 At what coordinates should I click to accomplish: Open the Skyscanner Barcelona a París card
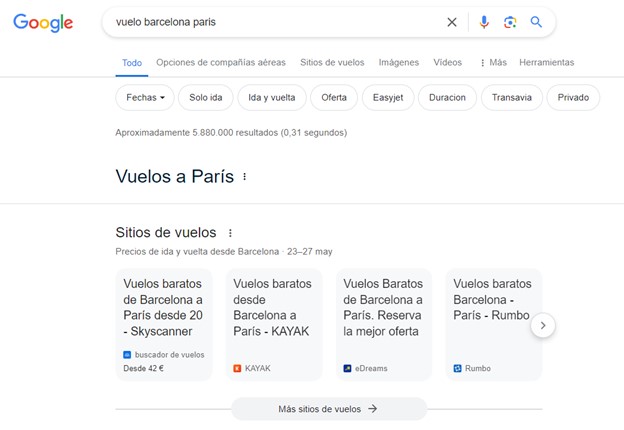(x=164, y=325)
